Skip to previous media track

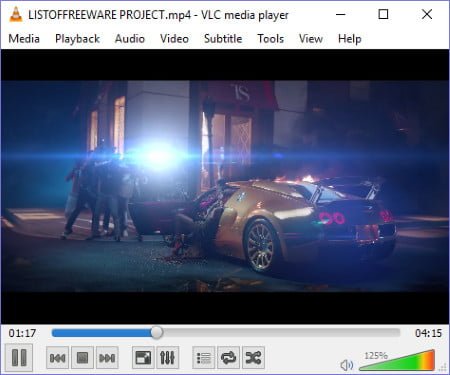(x=57, y=358)
